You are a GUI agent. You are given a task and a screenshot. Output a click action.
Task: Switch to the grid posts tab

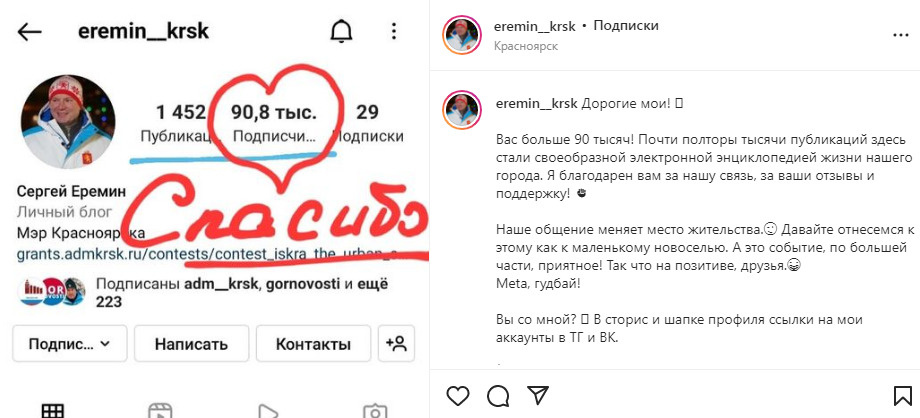click(53, 410)
